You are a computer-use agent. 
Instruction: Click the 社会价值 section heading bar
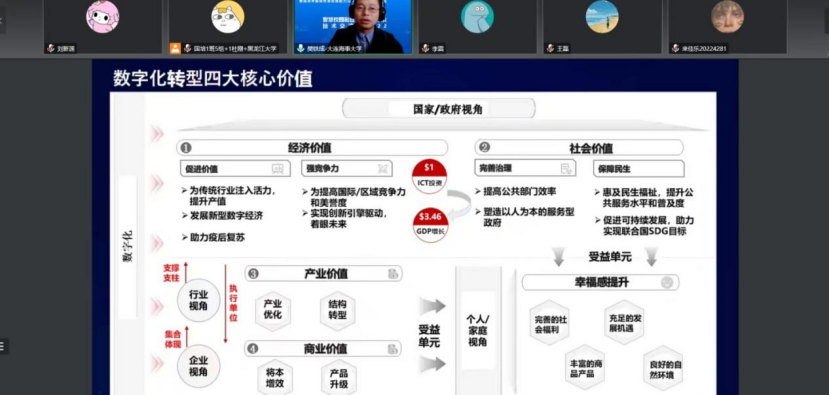pyautogui.click(x=579, y=148)
